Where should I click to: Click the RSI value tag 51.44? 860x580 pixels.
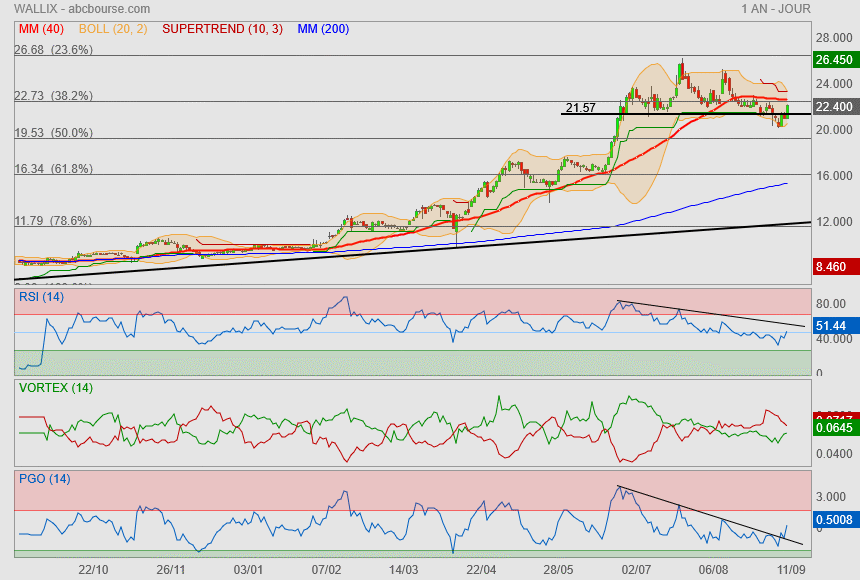(833, 326)
